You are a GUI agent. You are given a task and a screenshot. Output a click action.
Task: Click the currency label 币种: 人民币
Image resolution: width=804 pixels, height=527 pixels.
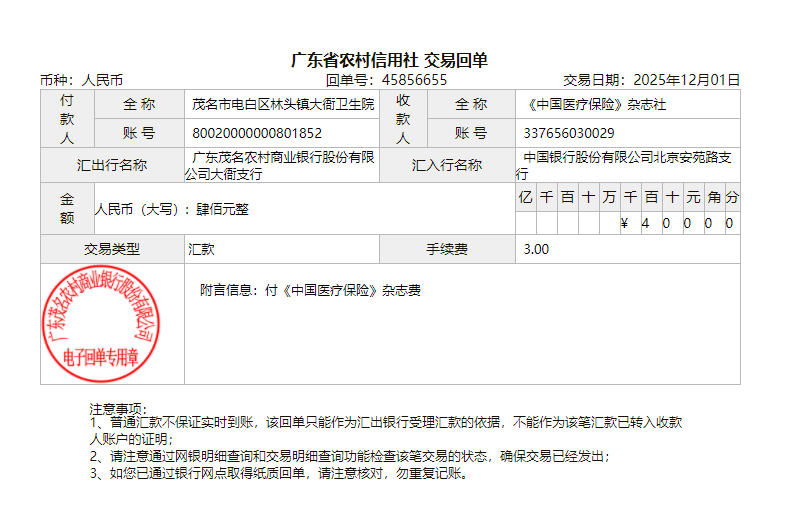pyautogui.click(x=81, y=80)
